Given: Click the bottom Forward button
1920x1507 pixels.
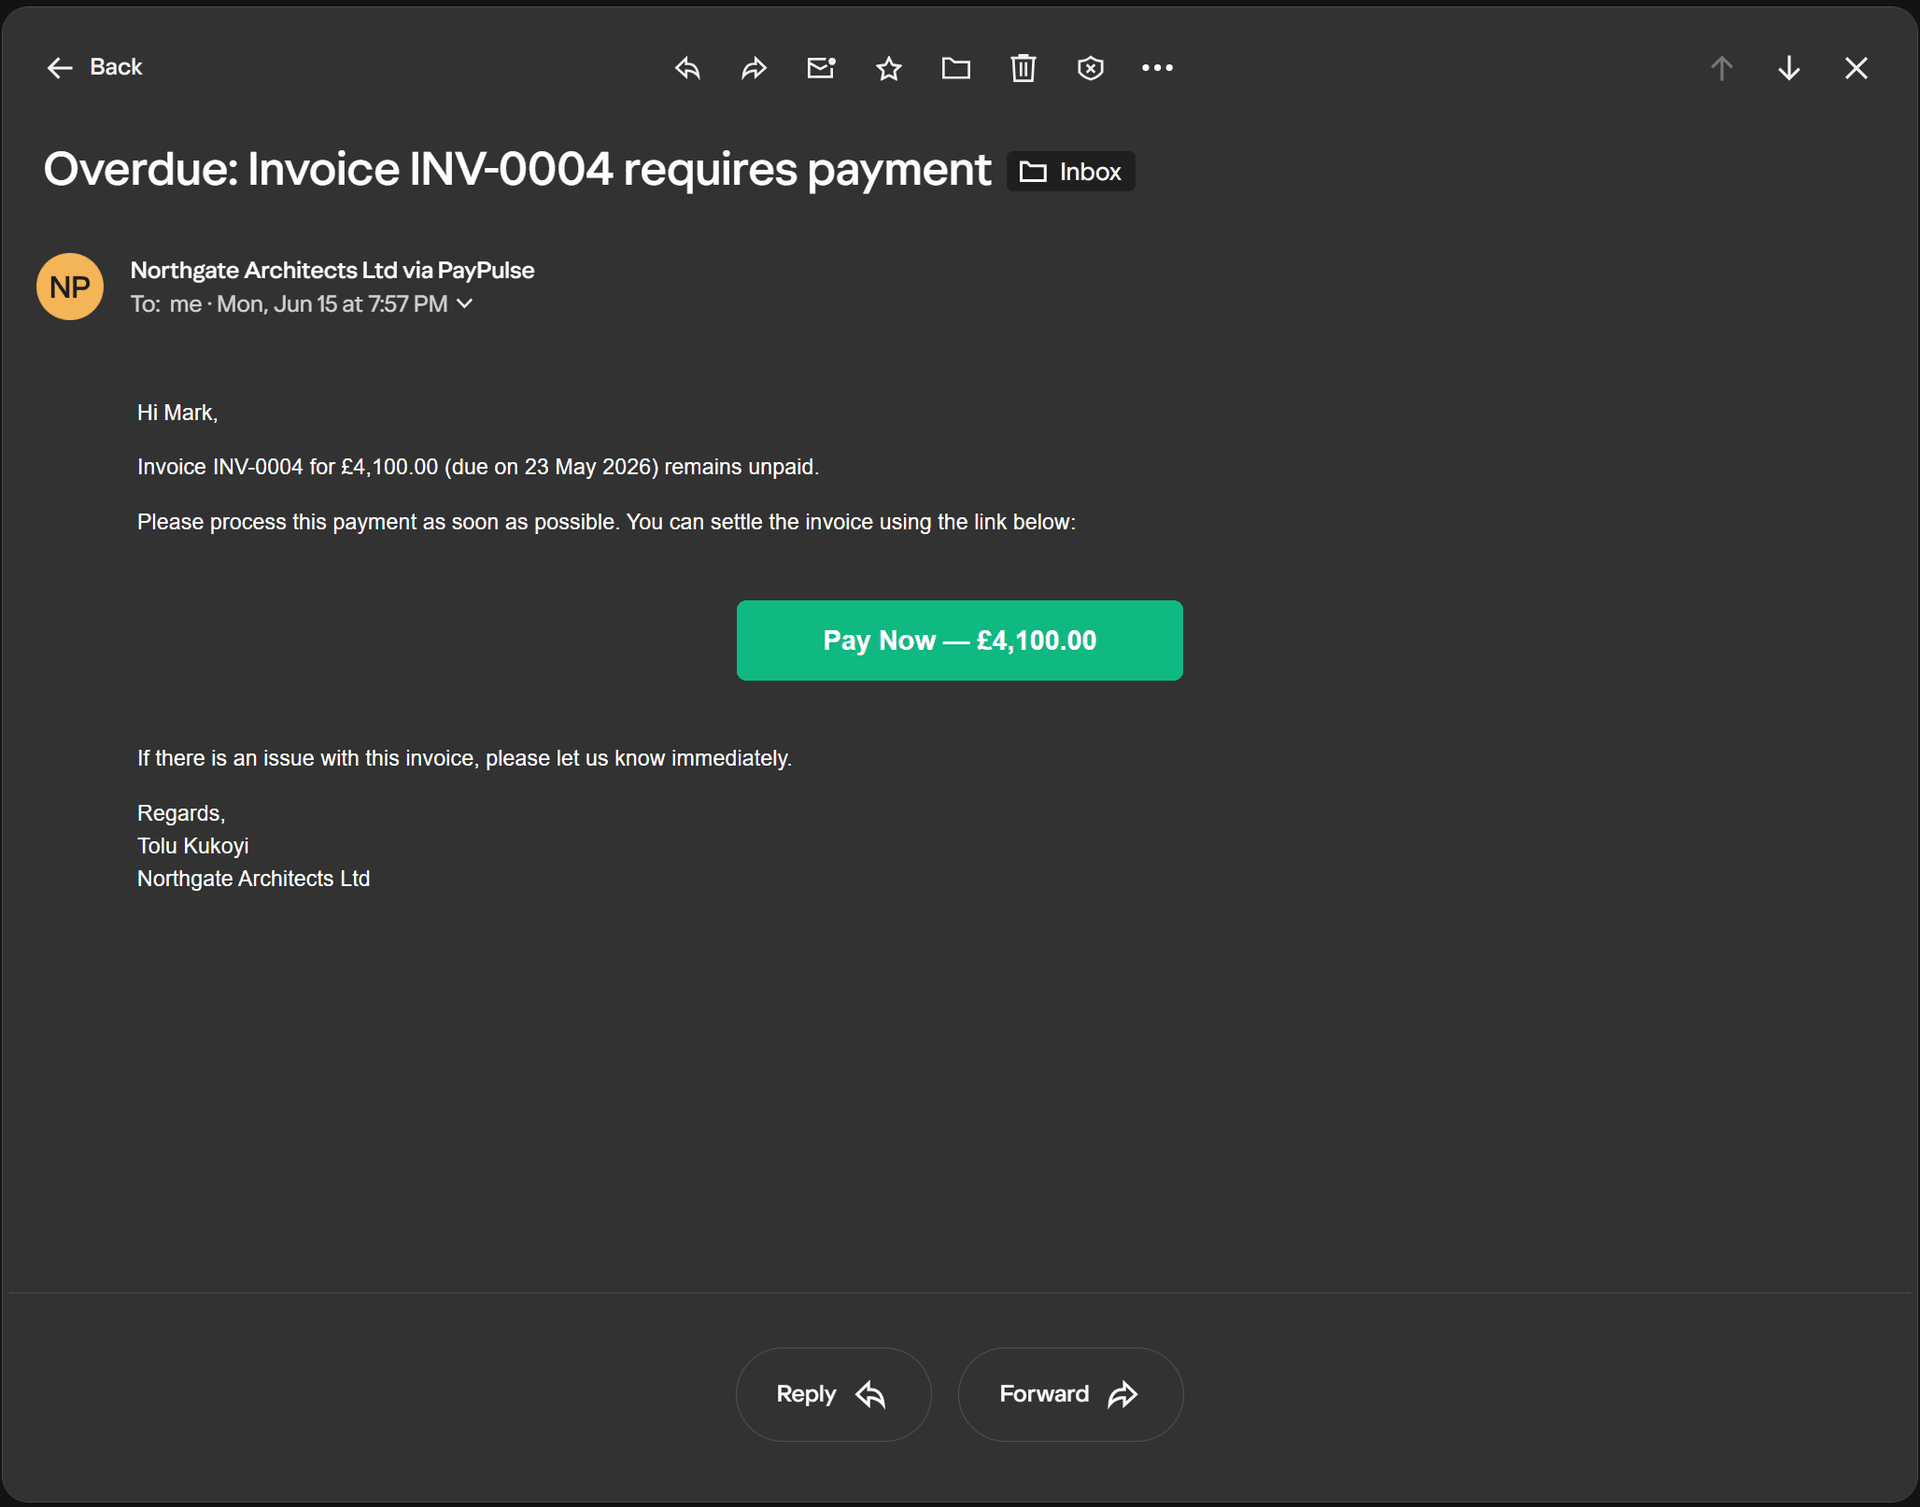Looking at the screenshot, I should coord(1070,1394).
